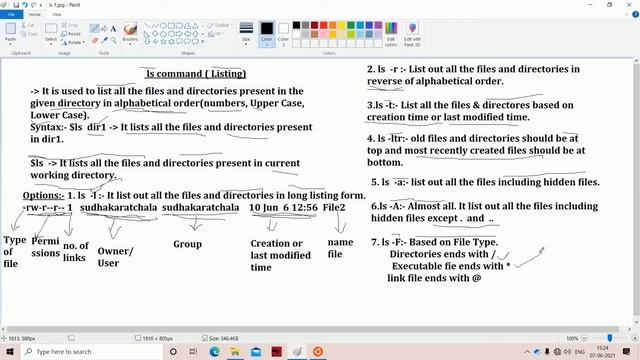
Task: Click the vertical scrollbar up arrow
Action: pos(636,61)
